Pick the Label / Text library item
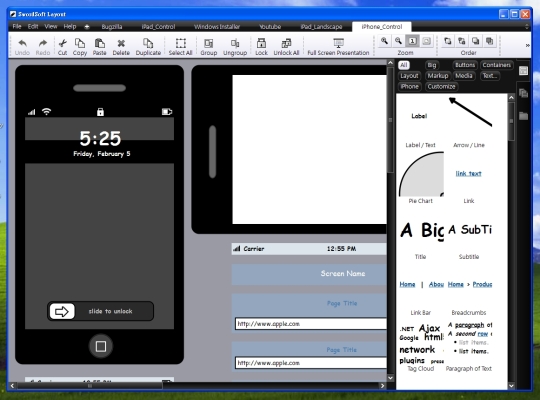 420,122
